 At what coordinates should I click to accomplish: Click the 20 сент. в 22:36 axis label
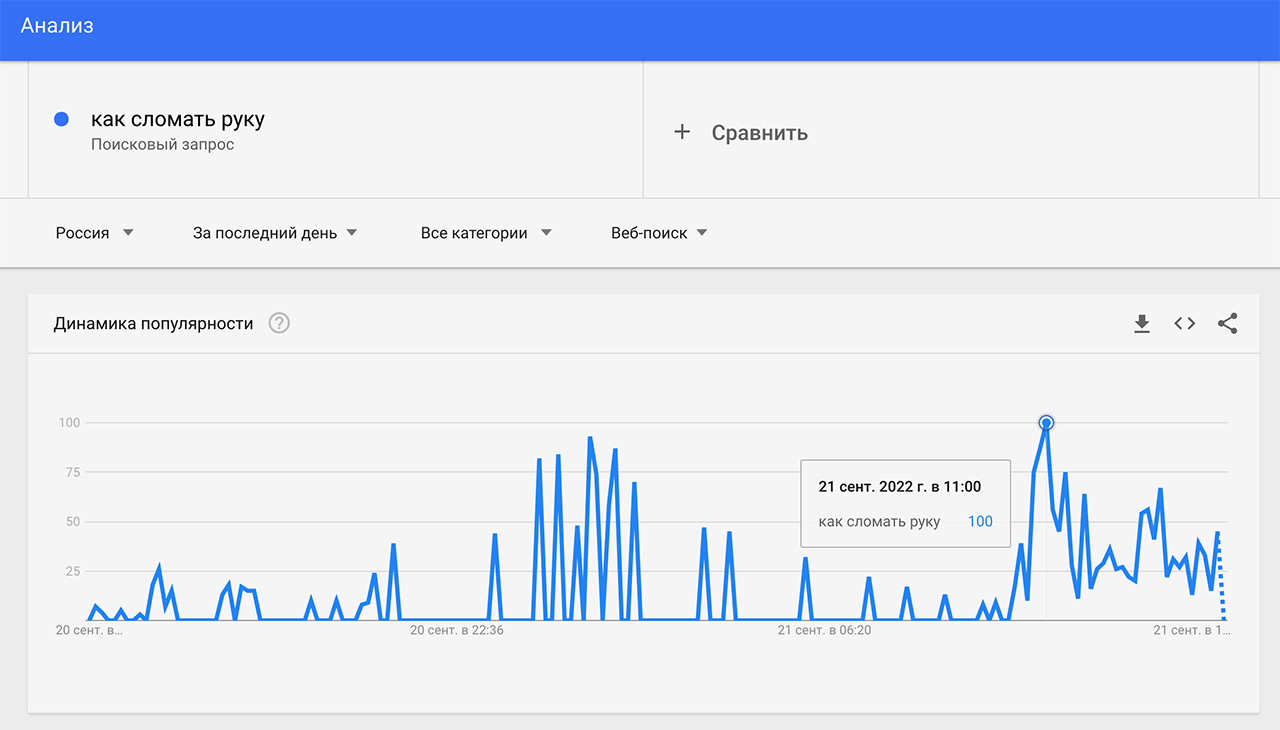coord(457,631)
